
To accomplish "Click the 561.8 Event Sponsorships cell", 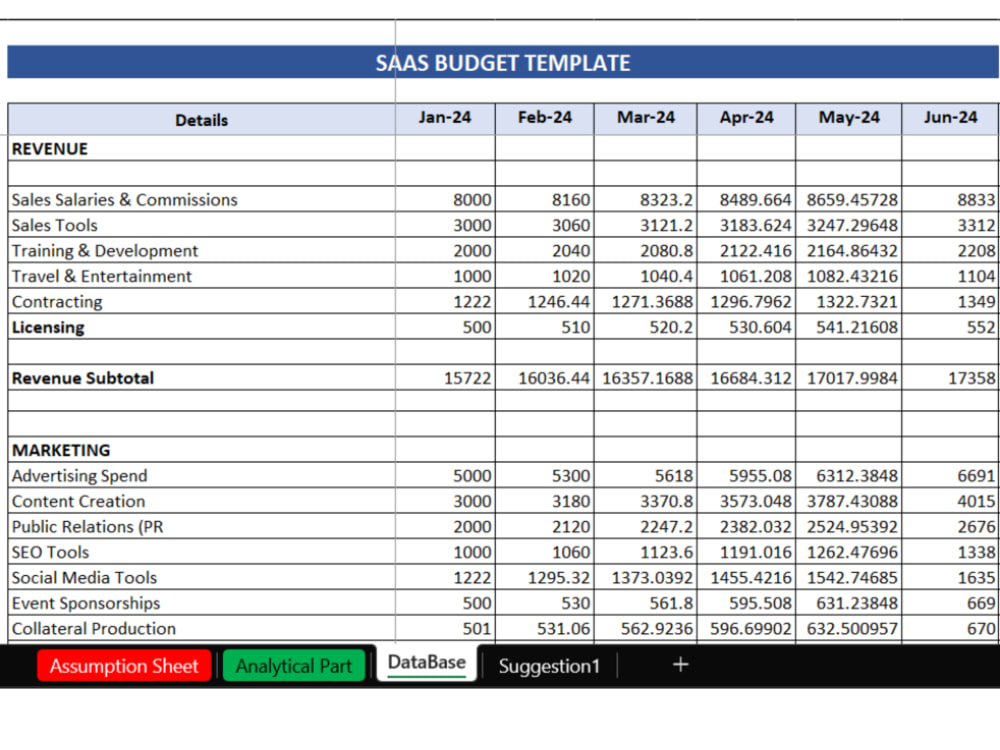I will click(645, 603).
